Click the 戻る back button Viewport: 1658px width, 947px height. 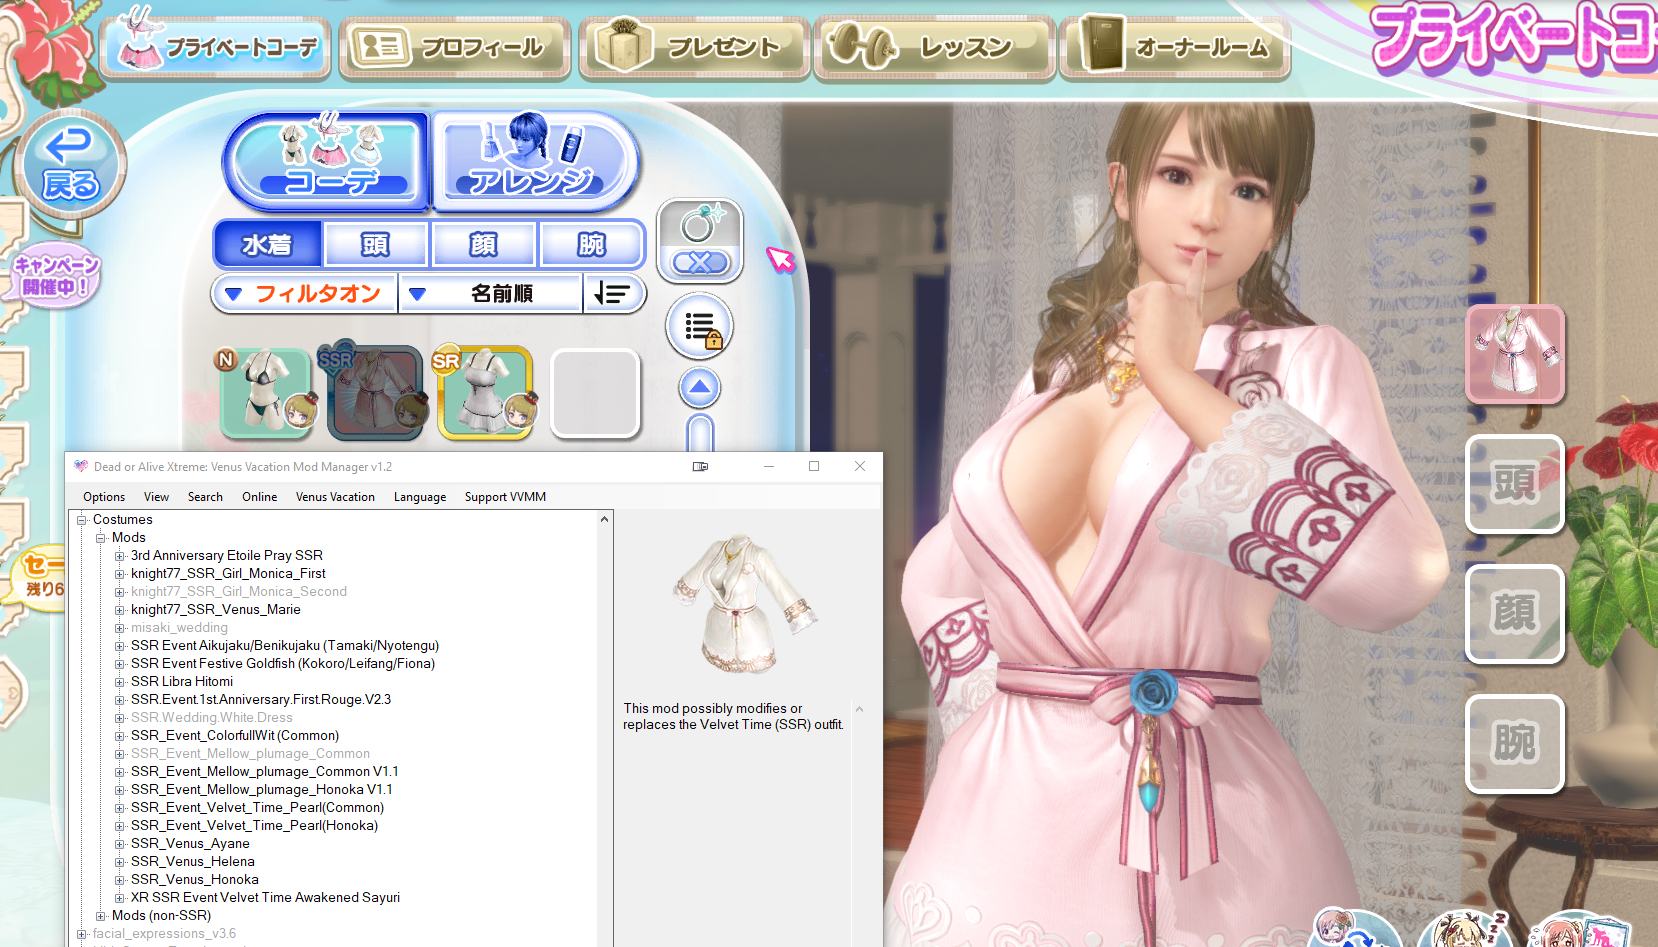(x=70, y=165)
